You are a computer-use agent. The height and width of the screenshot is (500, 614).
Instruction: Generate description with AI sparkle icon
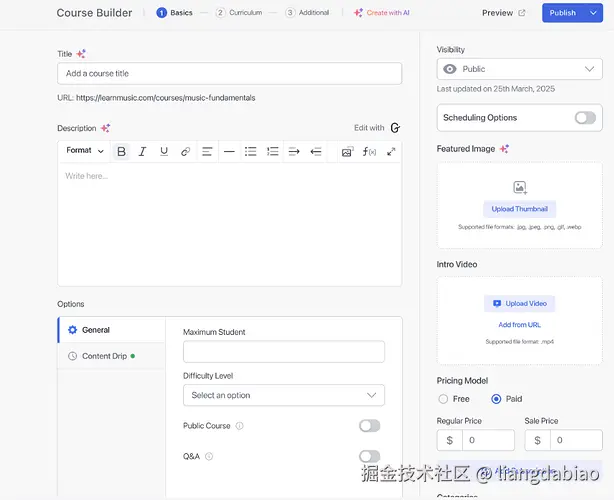coord(105,128)
